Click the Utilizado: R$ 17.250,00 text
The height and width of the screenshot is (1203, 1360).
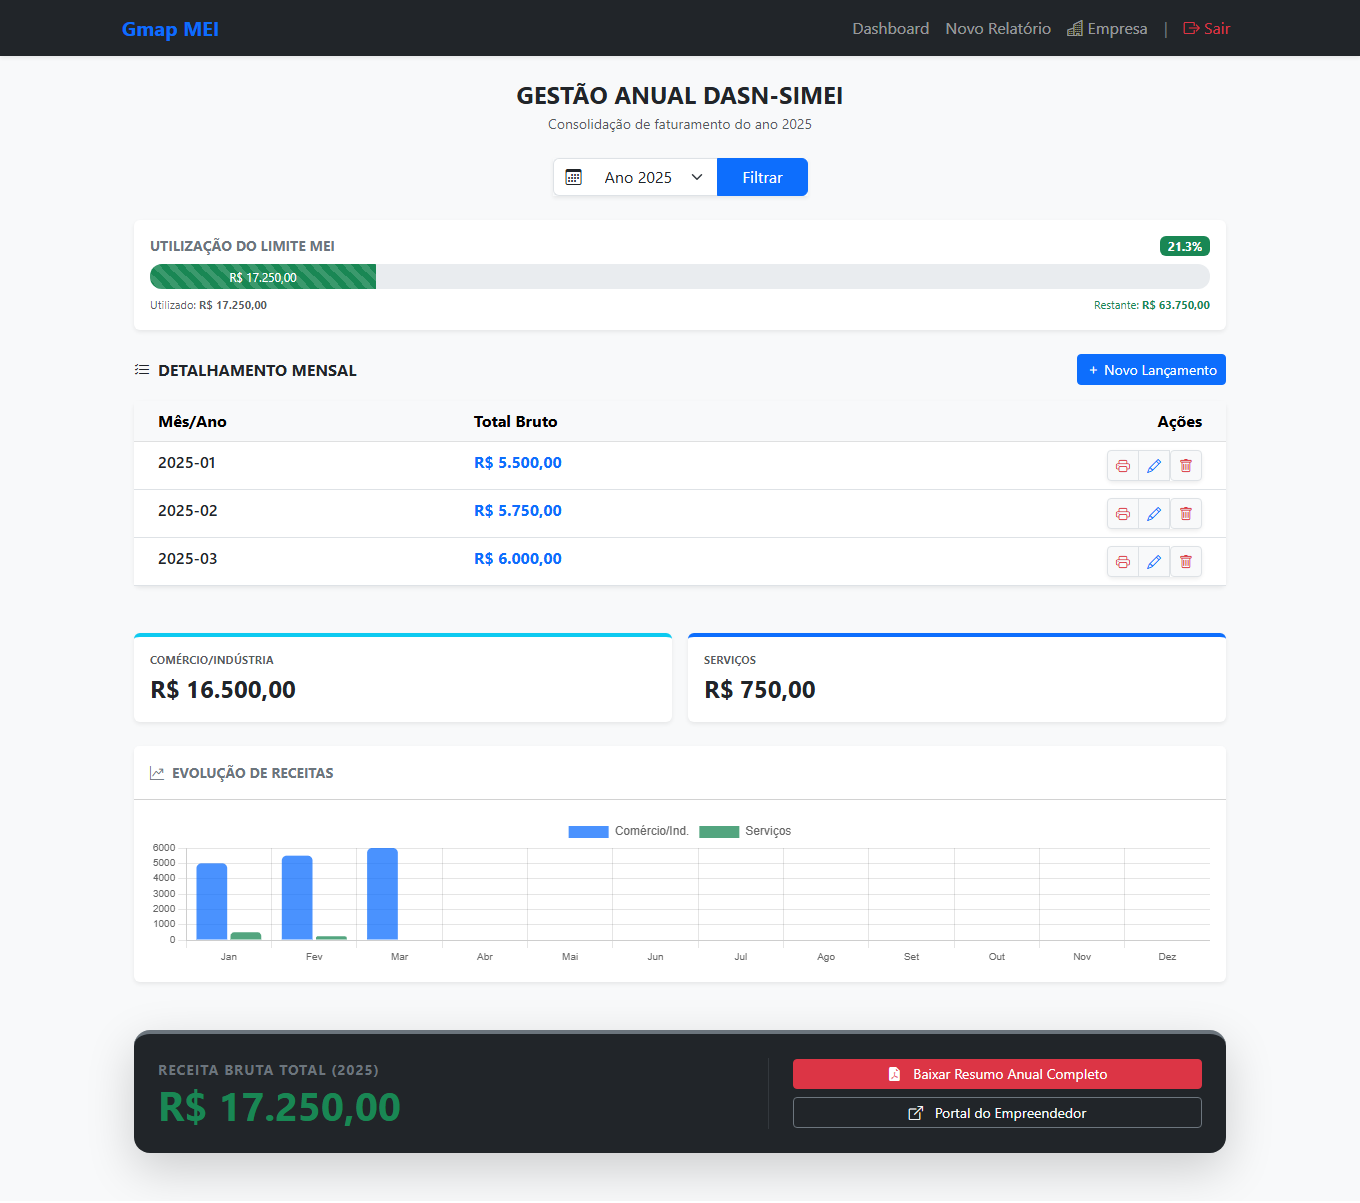pyautogui.click(x=208, y=305)
